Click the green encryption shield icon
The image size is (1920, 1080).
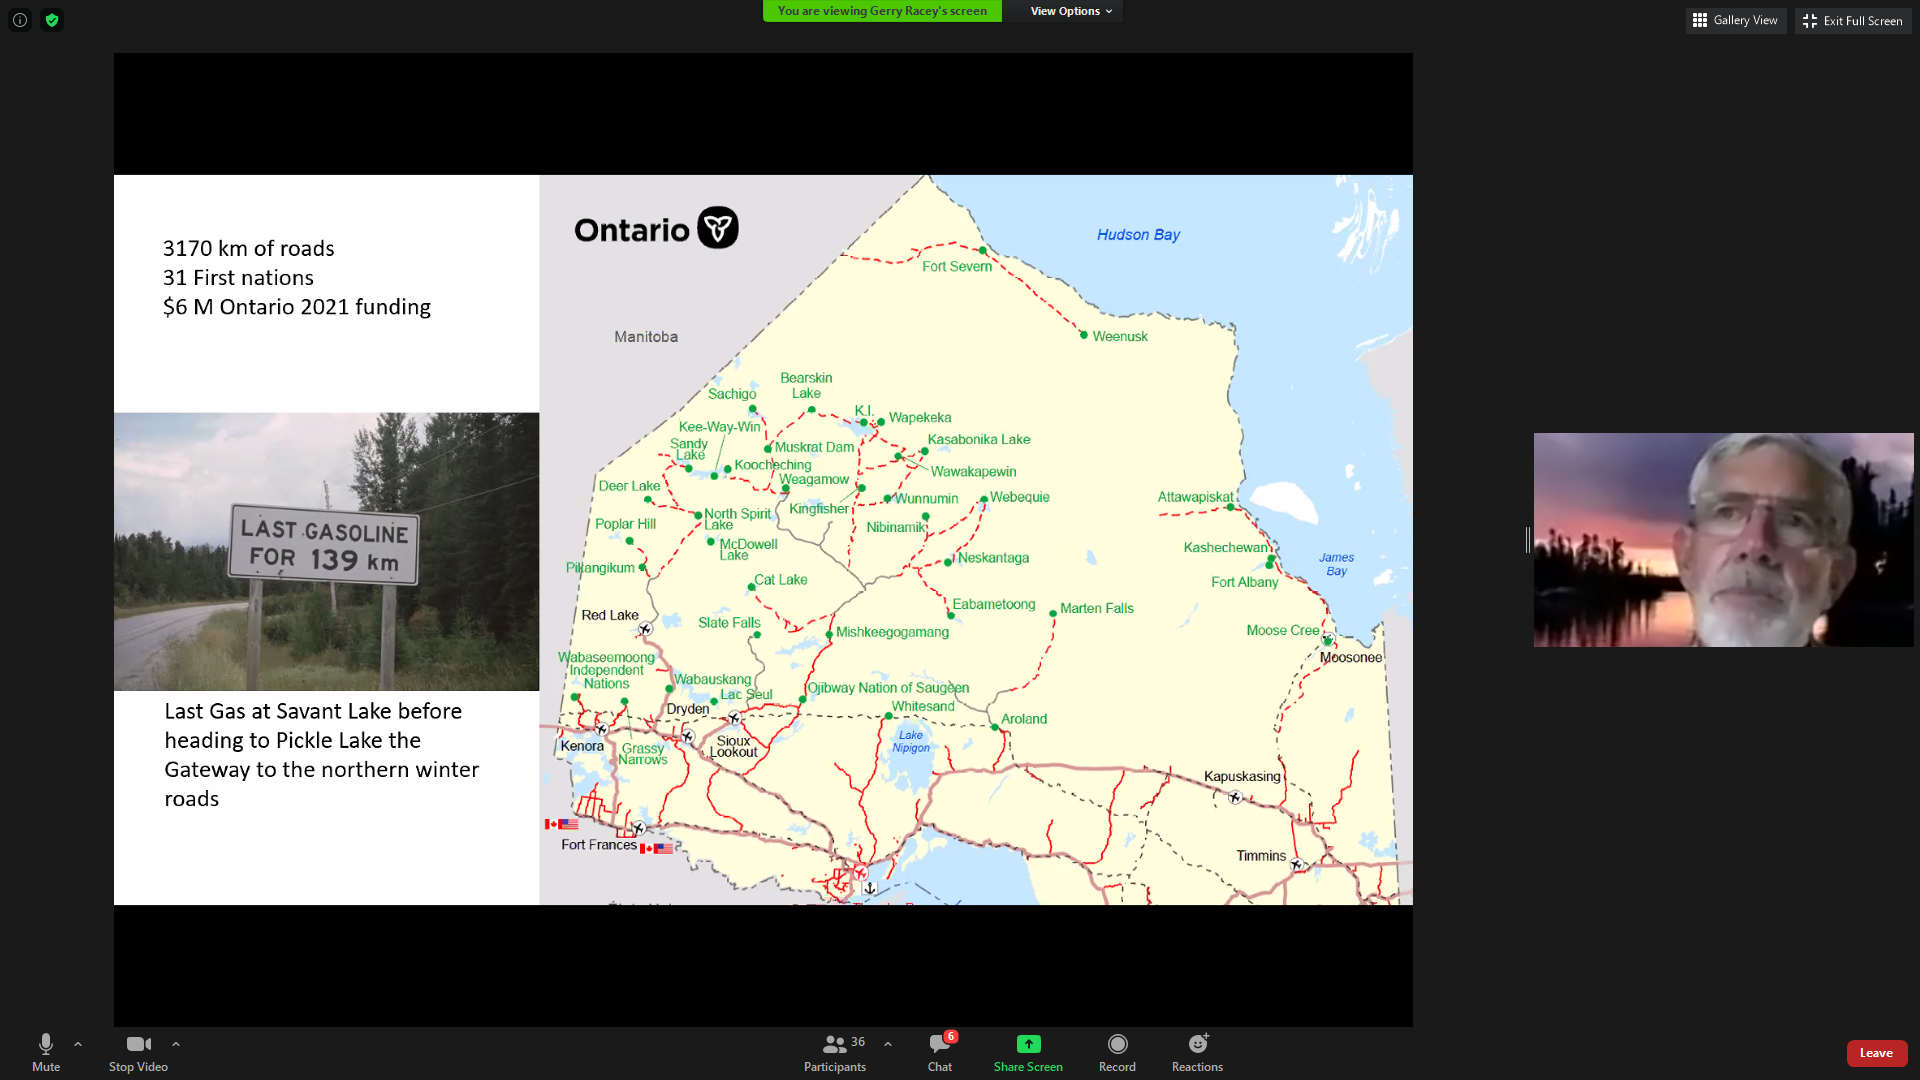point(52,20)
